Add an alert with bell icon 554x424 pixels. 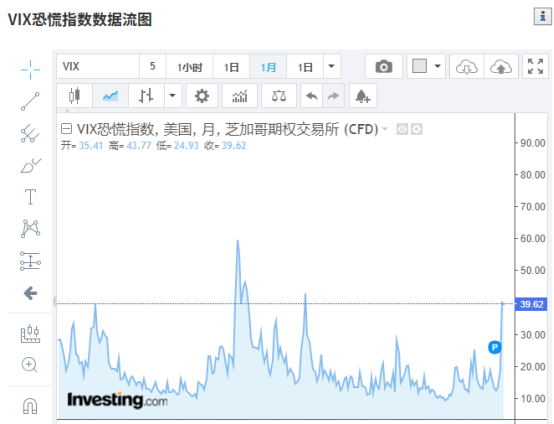[363, 96]
